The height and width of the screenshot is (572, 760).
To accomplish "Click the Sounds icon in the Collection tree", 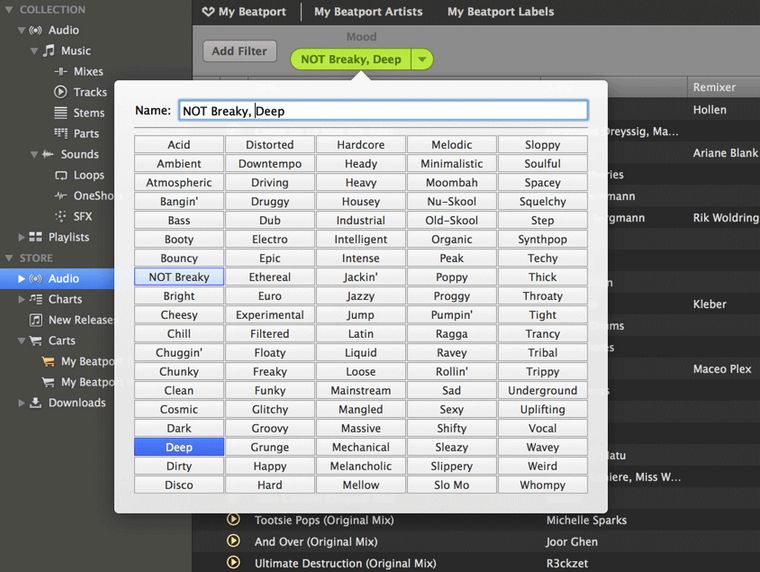I will point(48,154).
